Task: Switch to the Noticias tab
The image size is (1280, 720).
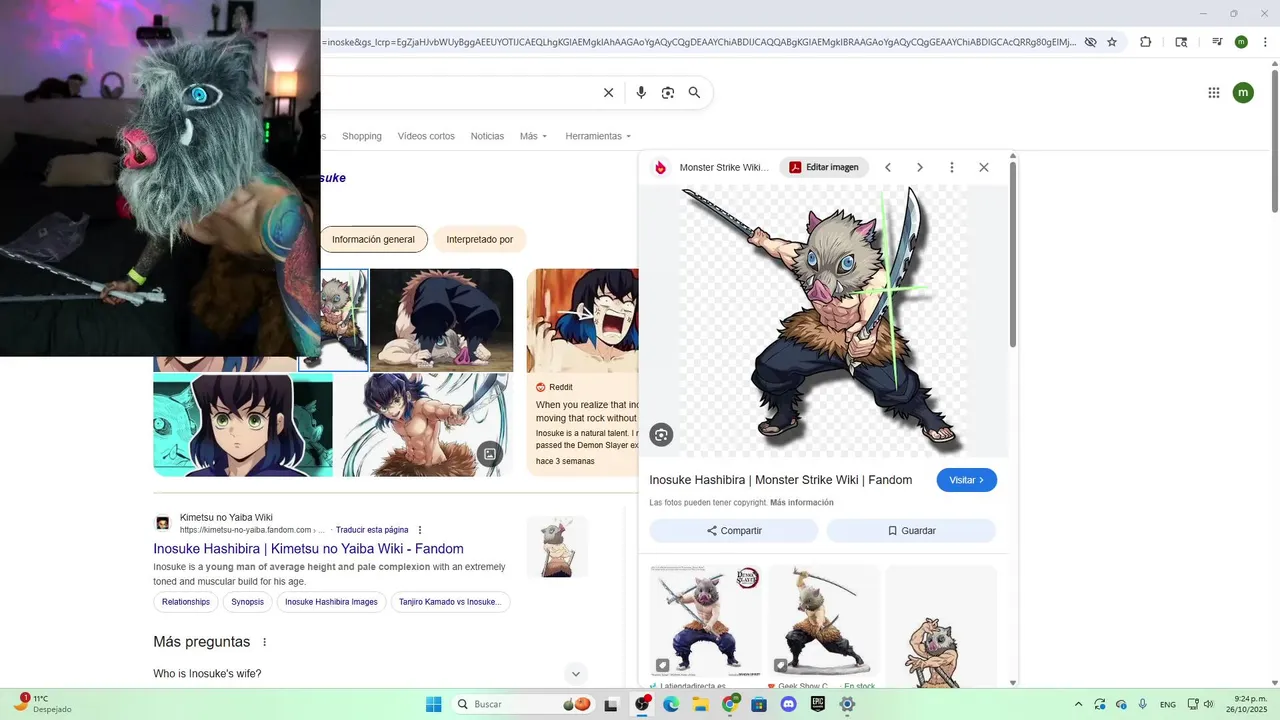Action: click(487, 136)
